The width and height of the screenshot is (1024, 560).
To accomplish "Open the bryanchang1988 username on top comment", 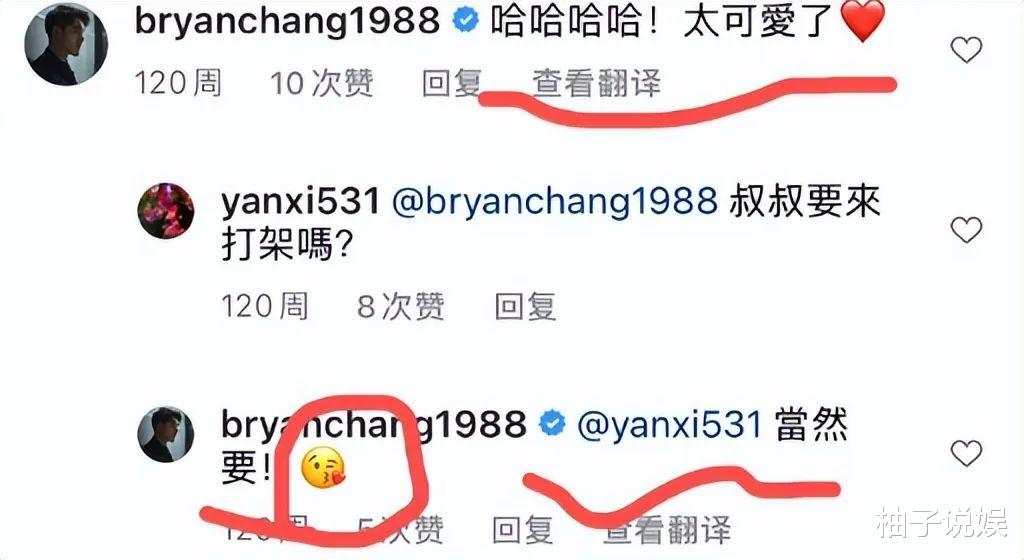I will coord(287,22).
